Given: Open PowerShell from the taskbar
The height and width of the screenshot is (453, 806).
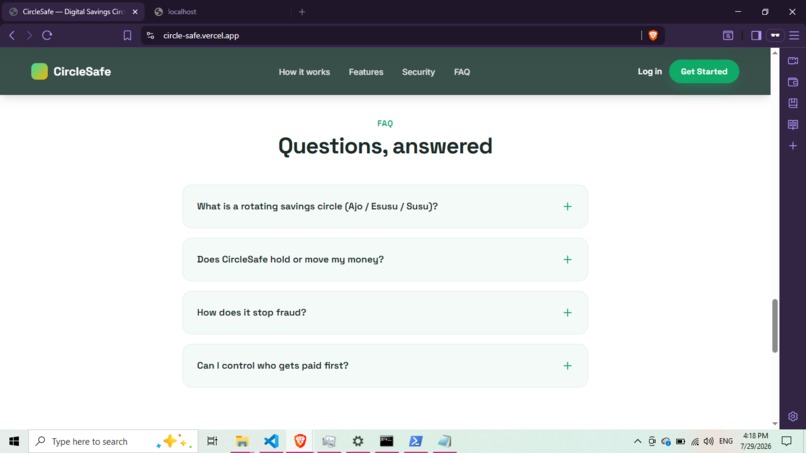Looking at the screenshot, I should 415,441.
